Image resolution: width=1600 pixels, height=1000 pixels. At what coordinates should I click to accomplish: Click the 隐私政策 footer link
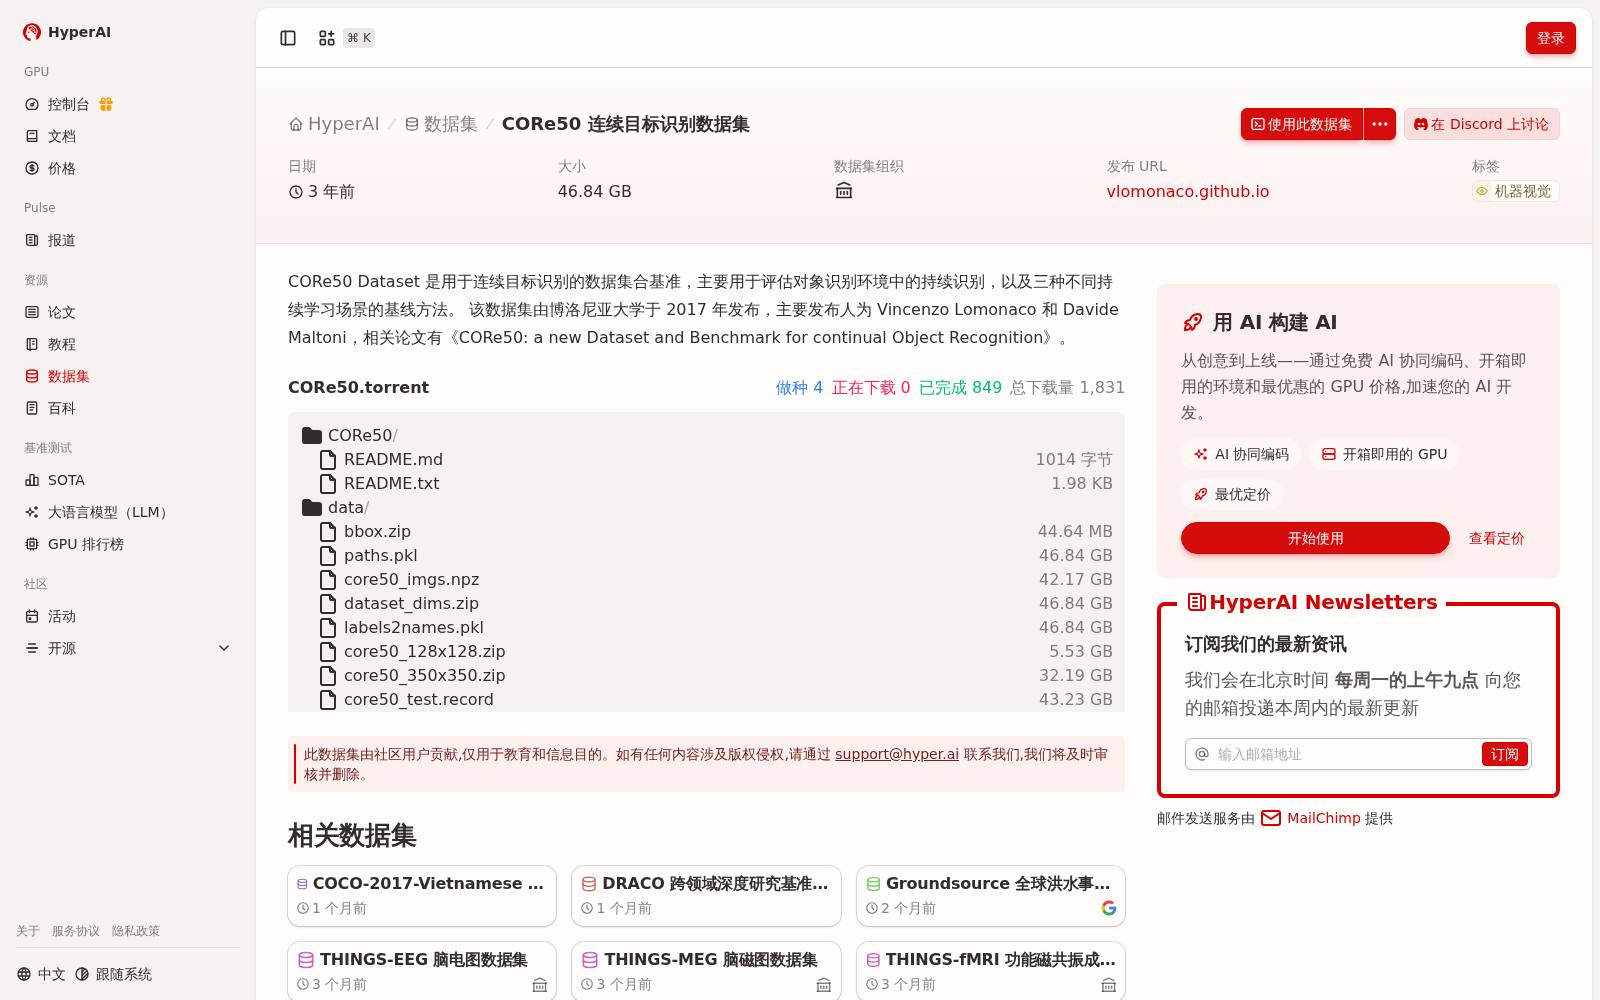tap(136, 931)
